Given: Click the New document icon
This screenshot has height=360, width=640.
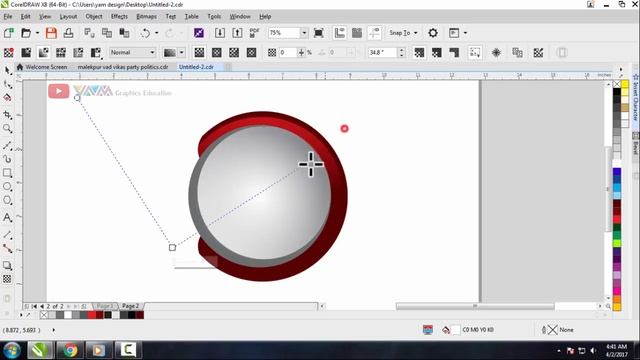Looking at the screenshot, I should [x=9, y=33].
